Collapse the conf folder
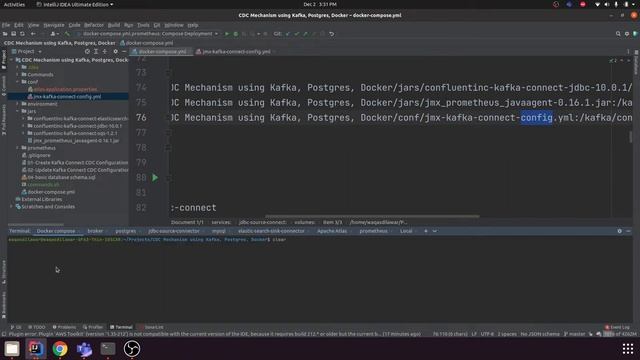The height and width of the screenshot is (360, 640). [x=18, y=82]
